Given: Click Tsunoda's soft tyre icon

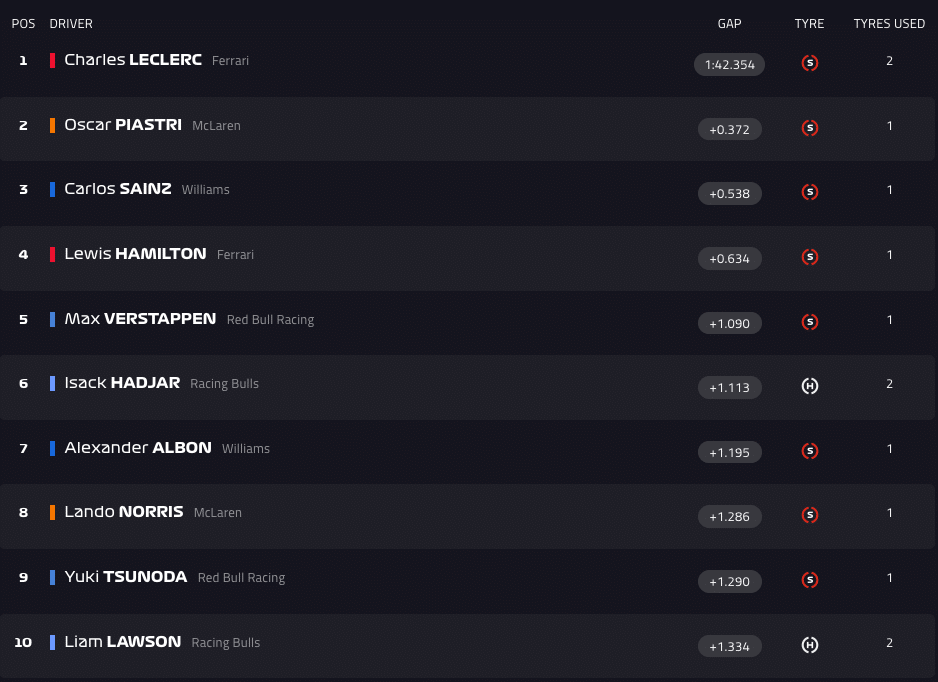Looking at the screenshot, I should [810, 580].
